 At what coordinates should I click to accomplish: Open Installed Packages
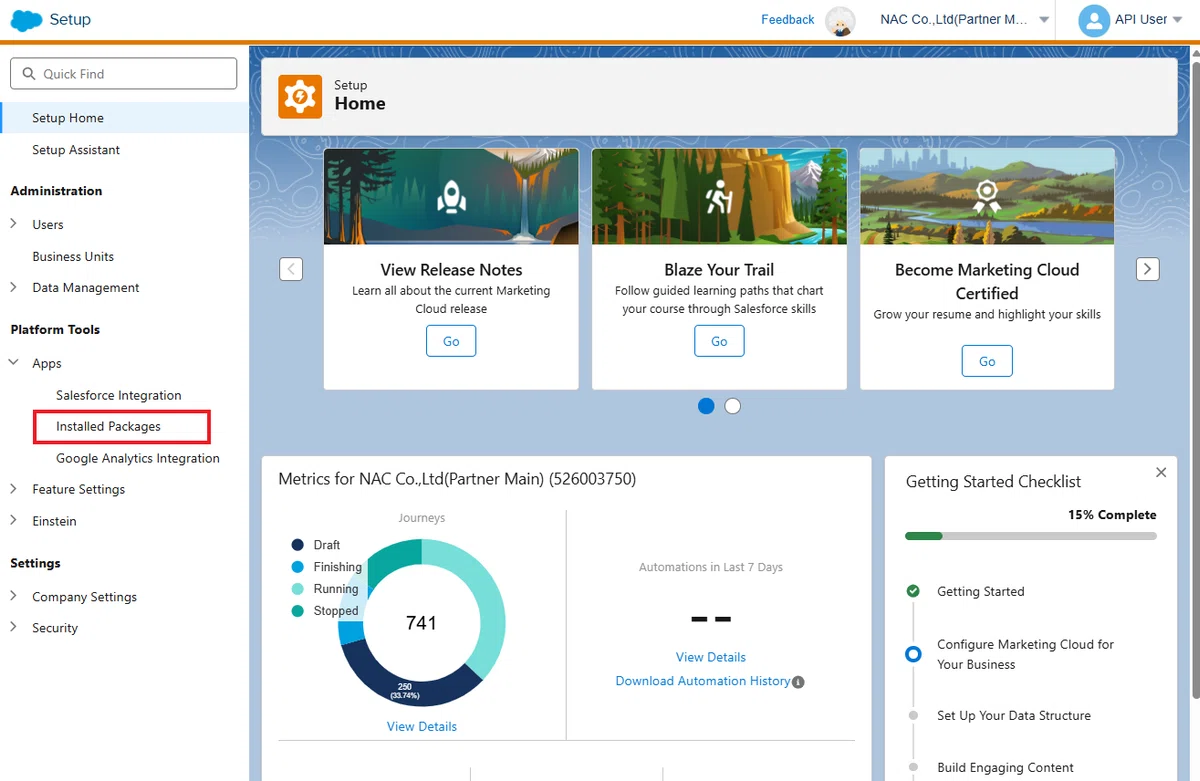coord(109,427)
